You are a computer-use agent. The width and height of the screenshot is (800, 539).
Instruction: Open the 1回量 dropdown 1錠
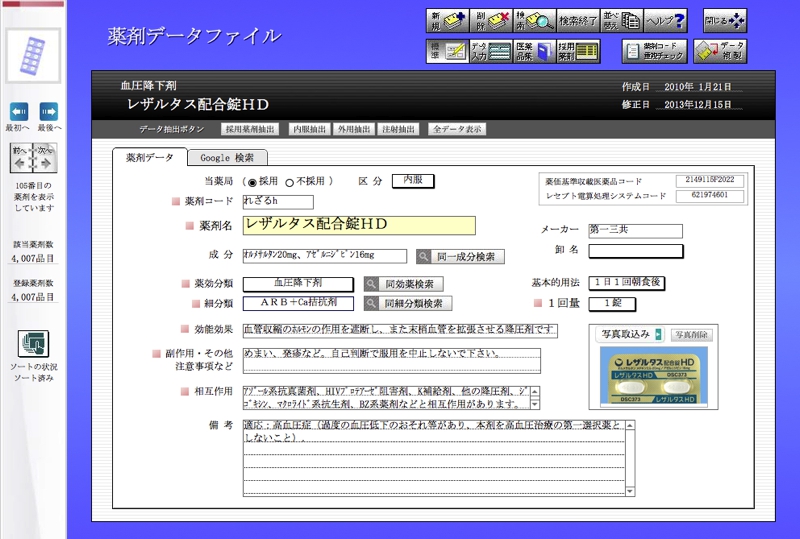(612, 304)
